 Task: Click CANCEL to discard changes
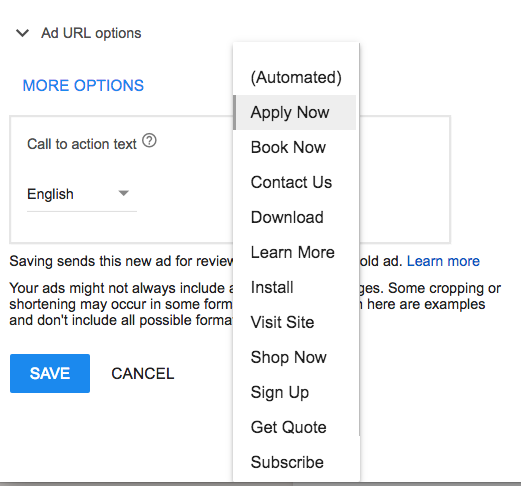(x=143, y=373)
